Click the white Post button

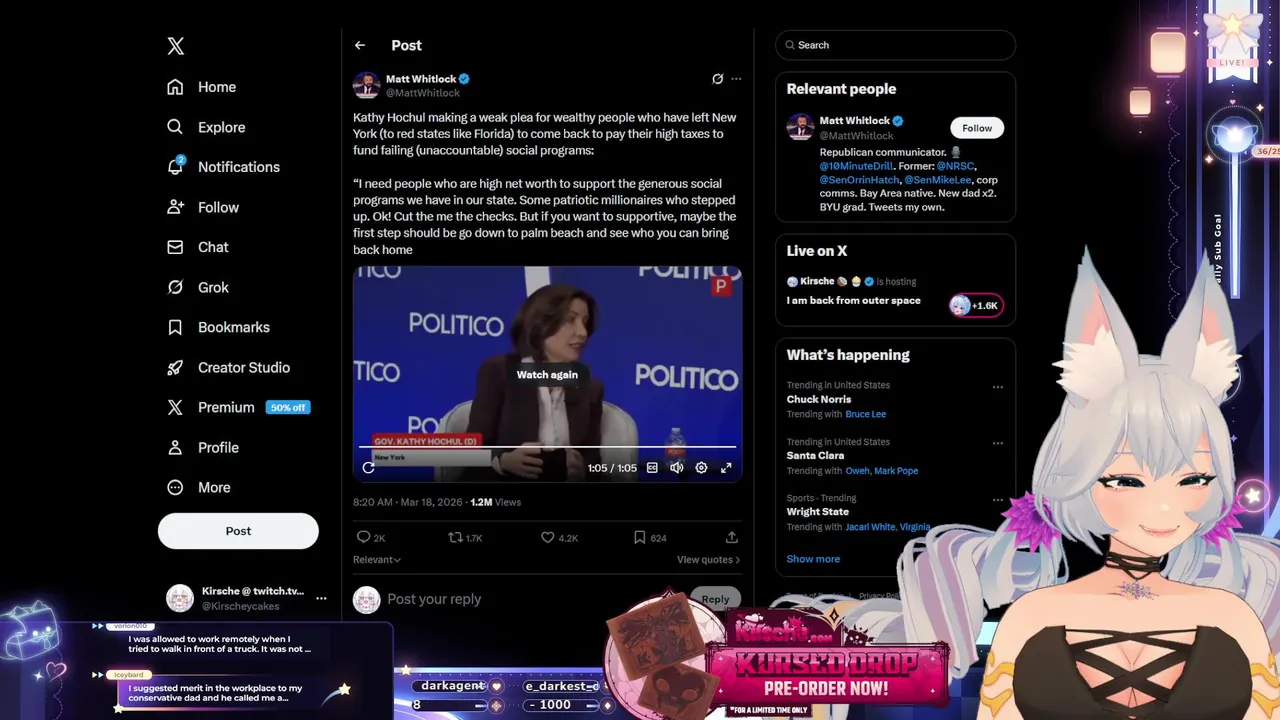coord(238,531)
